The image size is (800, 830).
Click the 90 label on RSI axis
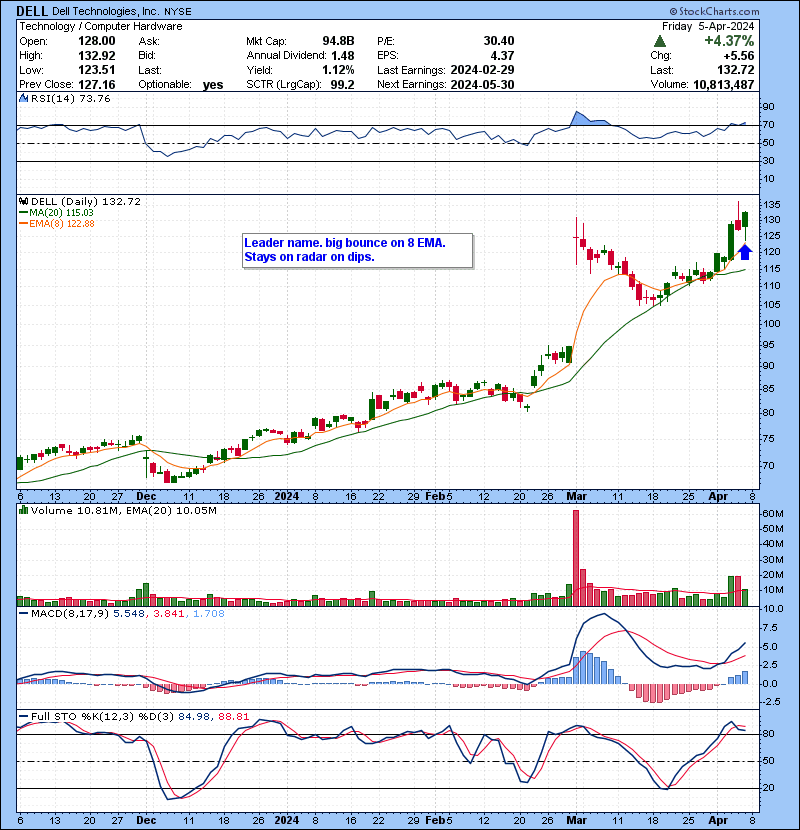click(768, 107)
